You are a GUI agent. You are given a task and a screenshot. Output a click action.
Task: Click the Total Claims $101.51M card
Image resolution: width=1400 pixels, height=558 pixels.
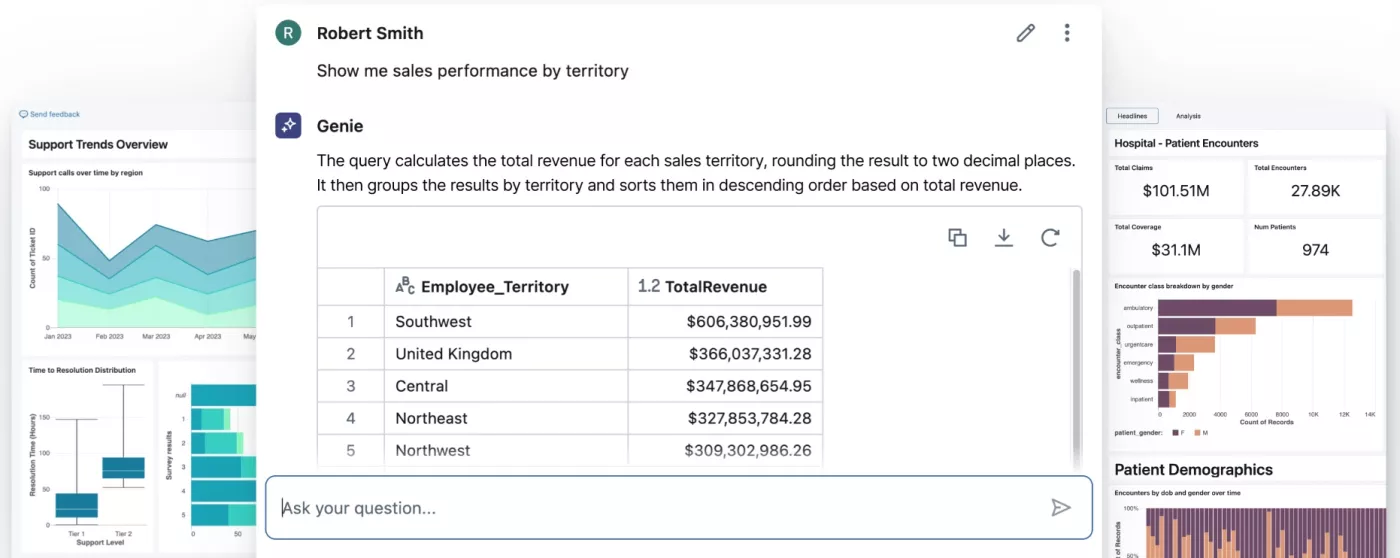click(1175, 184)
